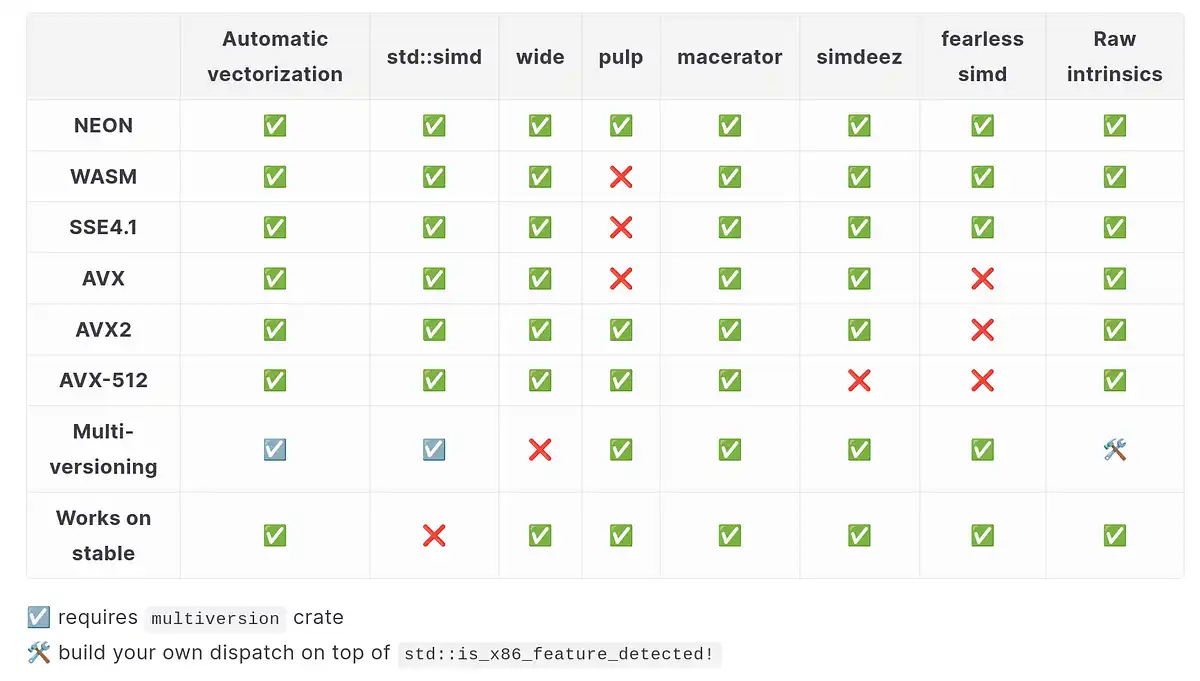Viewport: 1200px width, 681px height.
Task: Click green check for macerator NEON
Action: [x=730, y=125]
